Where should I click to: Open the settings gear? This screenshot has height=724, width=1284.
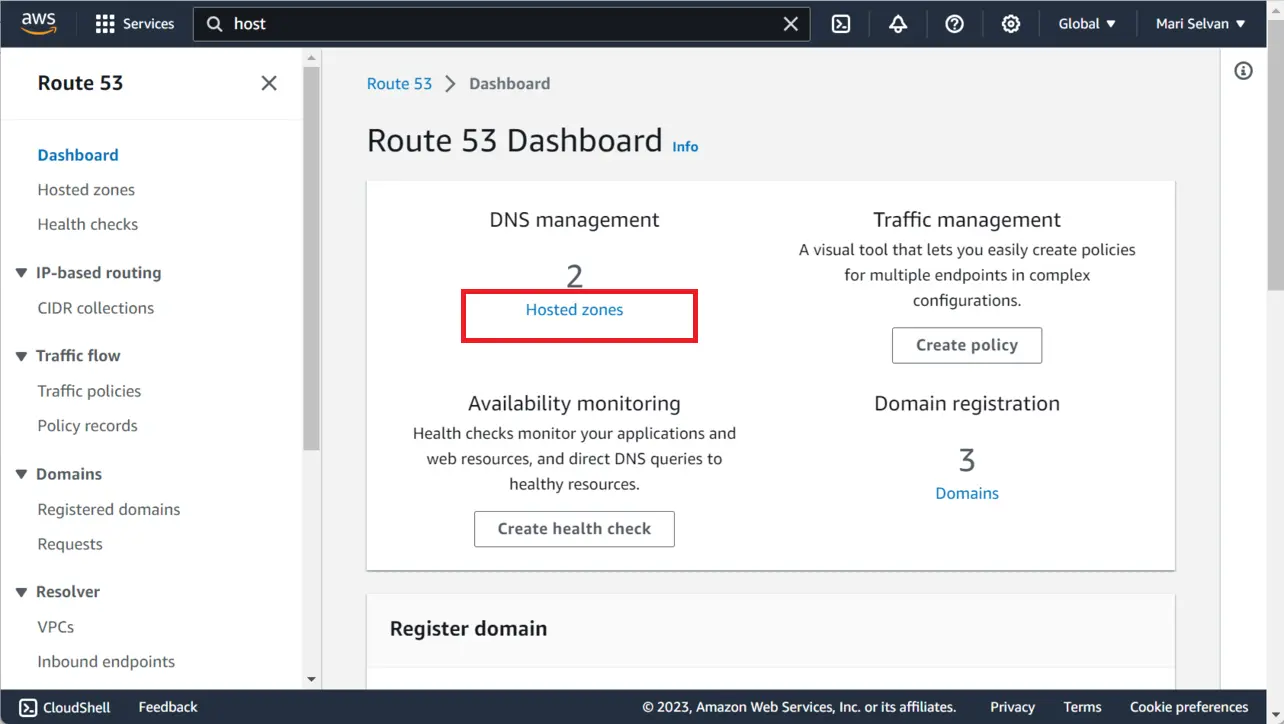pos(1011,24)
